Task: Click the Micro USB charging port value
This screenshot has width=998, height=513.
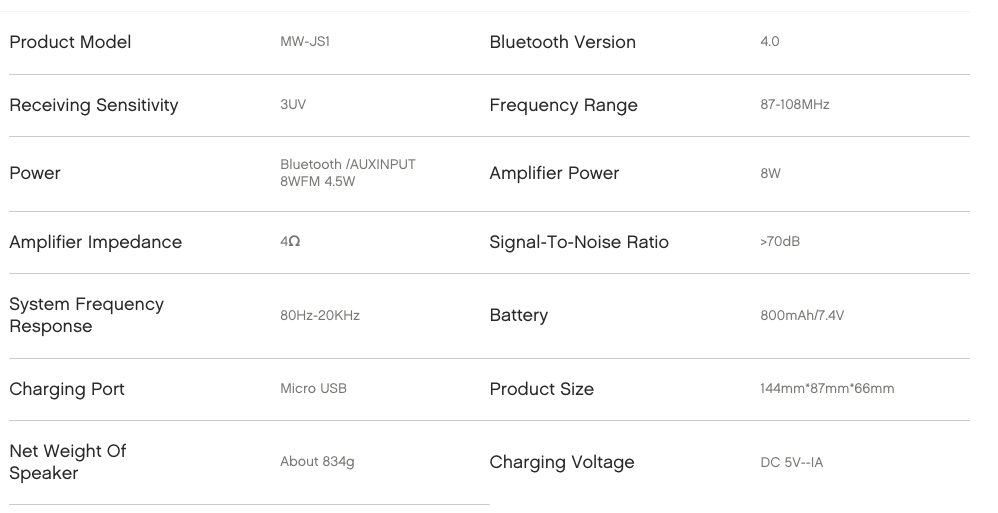Action: 313,388
